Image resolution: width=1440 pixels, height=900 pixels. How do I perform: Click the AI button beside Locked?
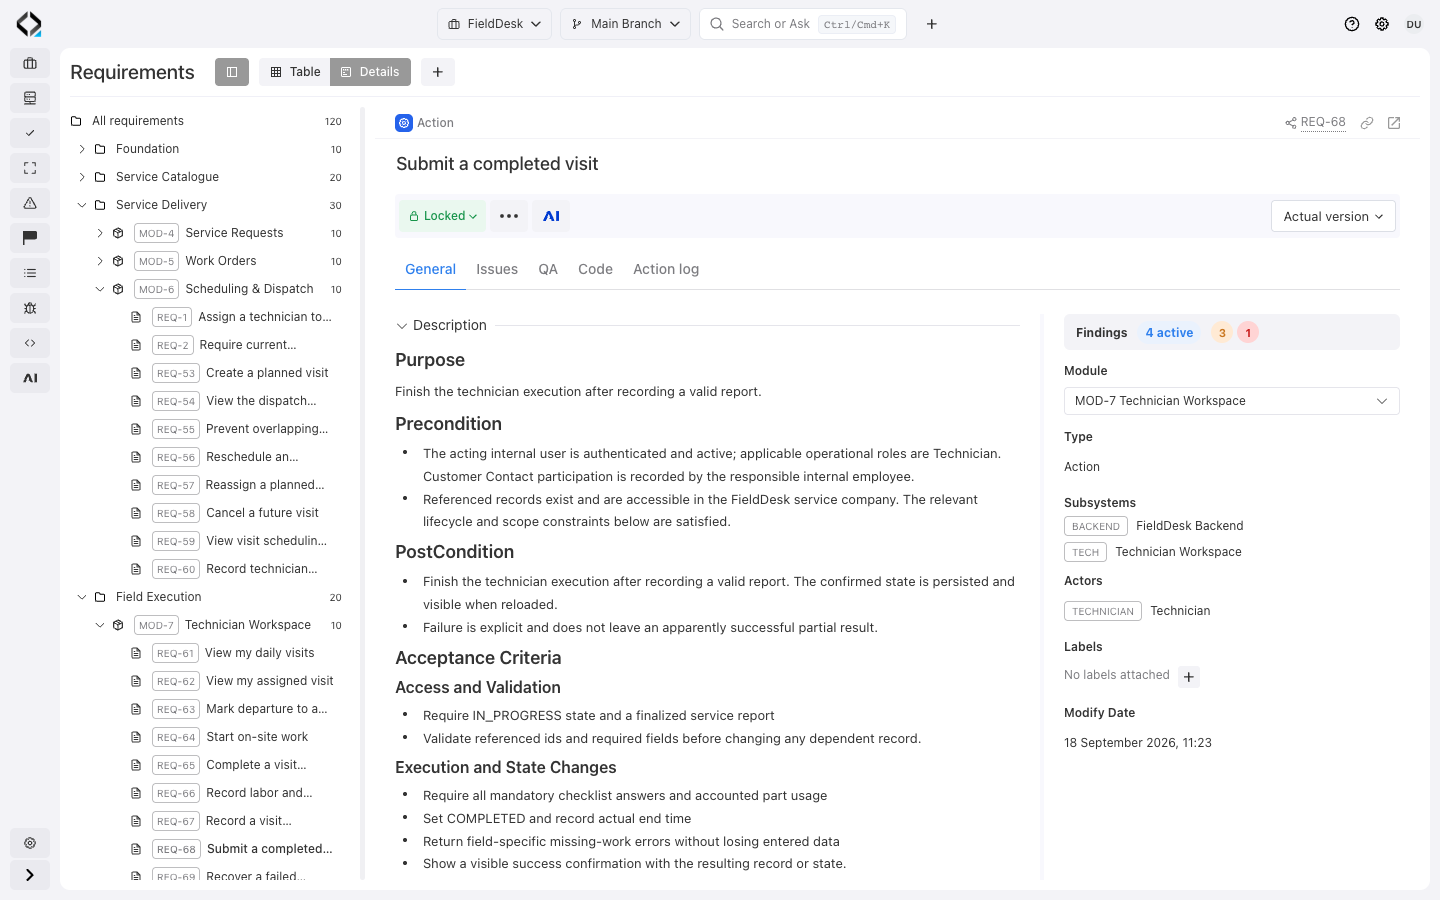551,216
